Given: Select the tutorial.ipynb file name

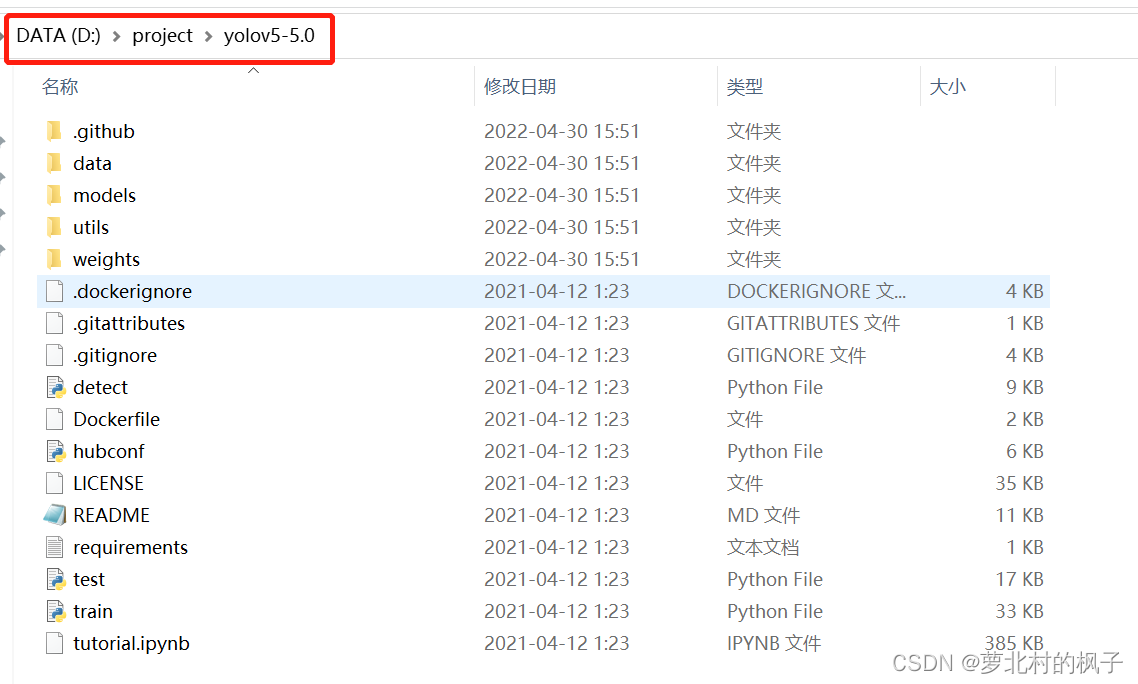Looking at the screenshot, I should pyautogui.click(x=131, y=643).
